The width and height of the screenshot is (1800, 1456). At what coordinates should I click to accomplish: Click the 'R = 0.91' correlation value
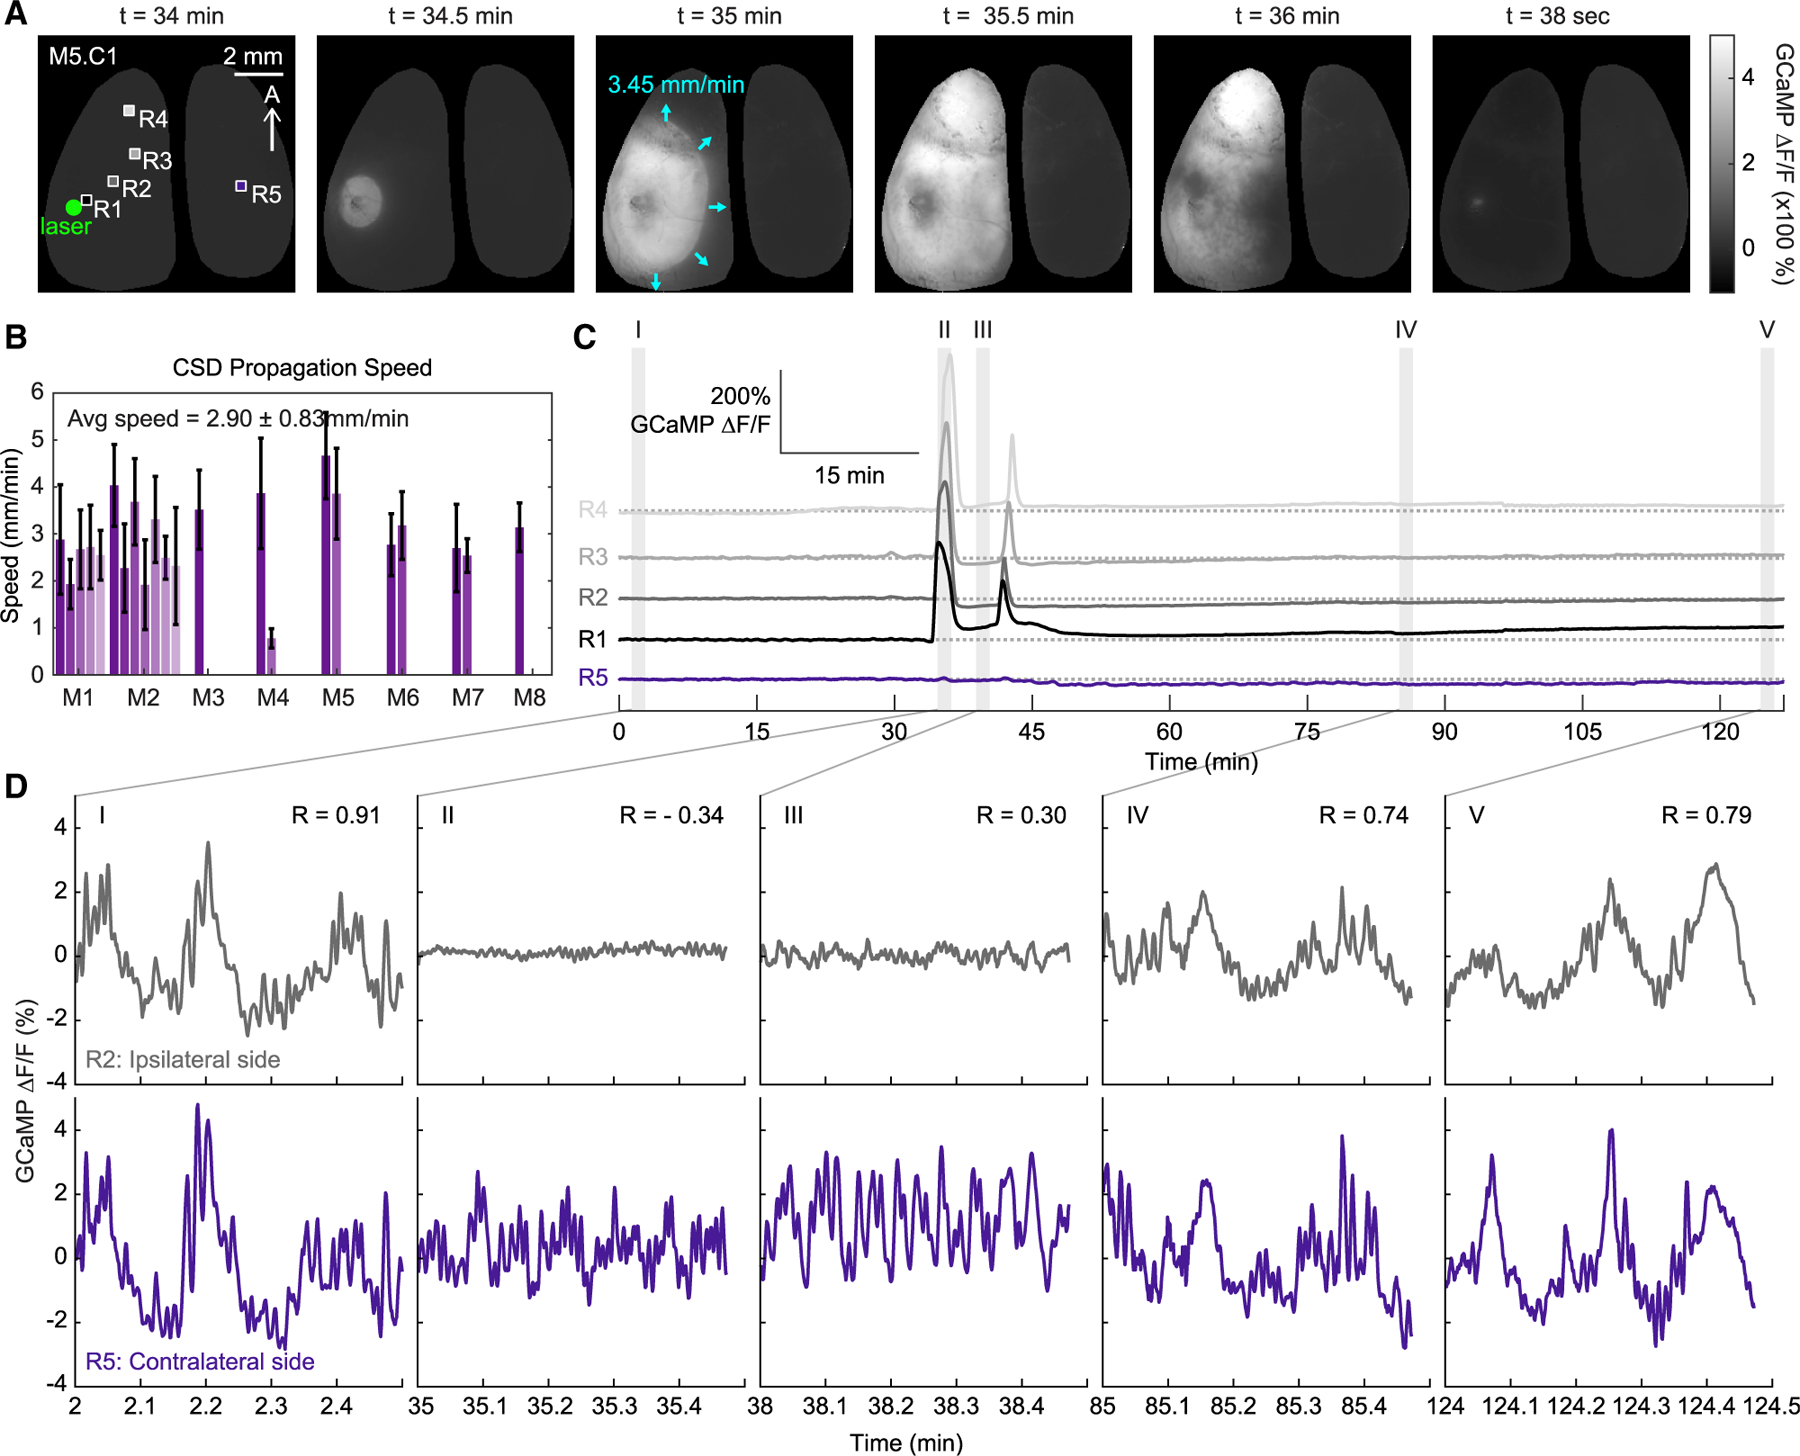(x=336, y=816)
